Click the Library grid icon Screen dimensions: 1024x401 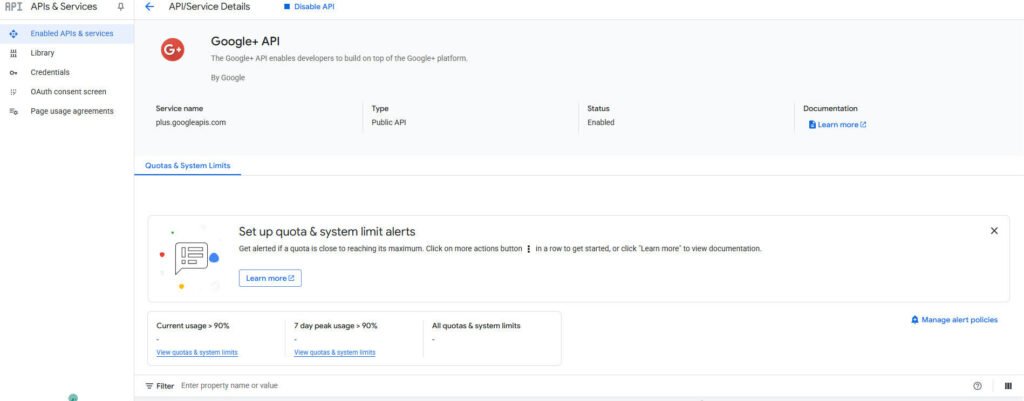(14, 53)
